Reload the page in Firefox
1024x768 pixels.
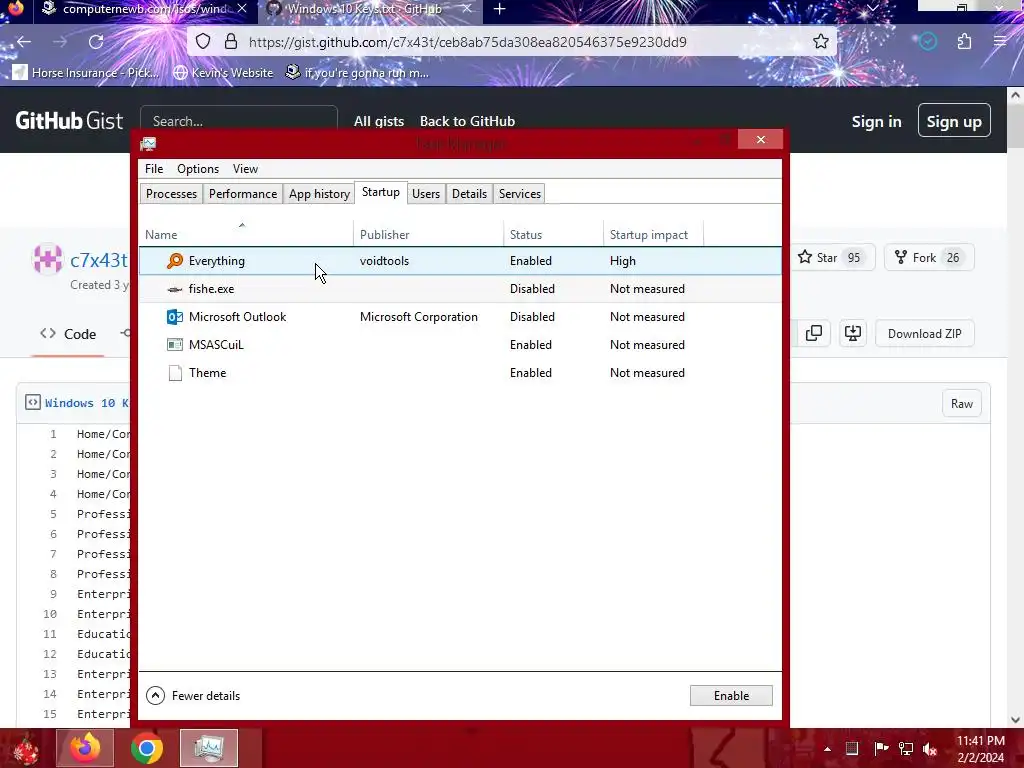click(96, 42)
